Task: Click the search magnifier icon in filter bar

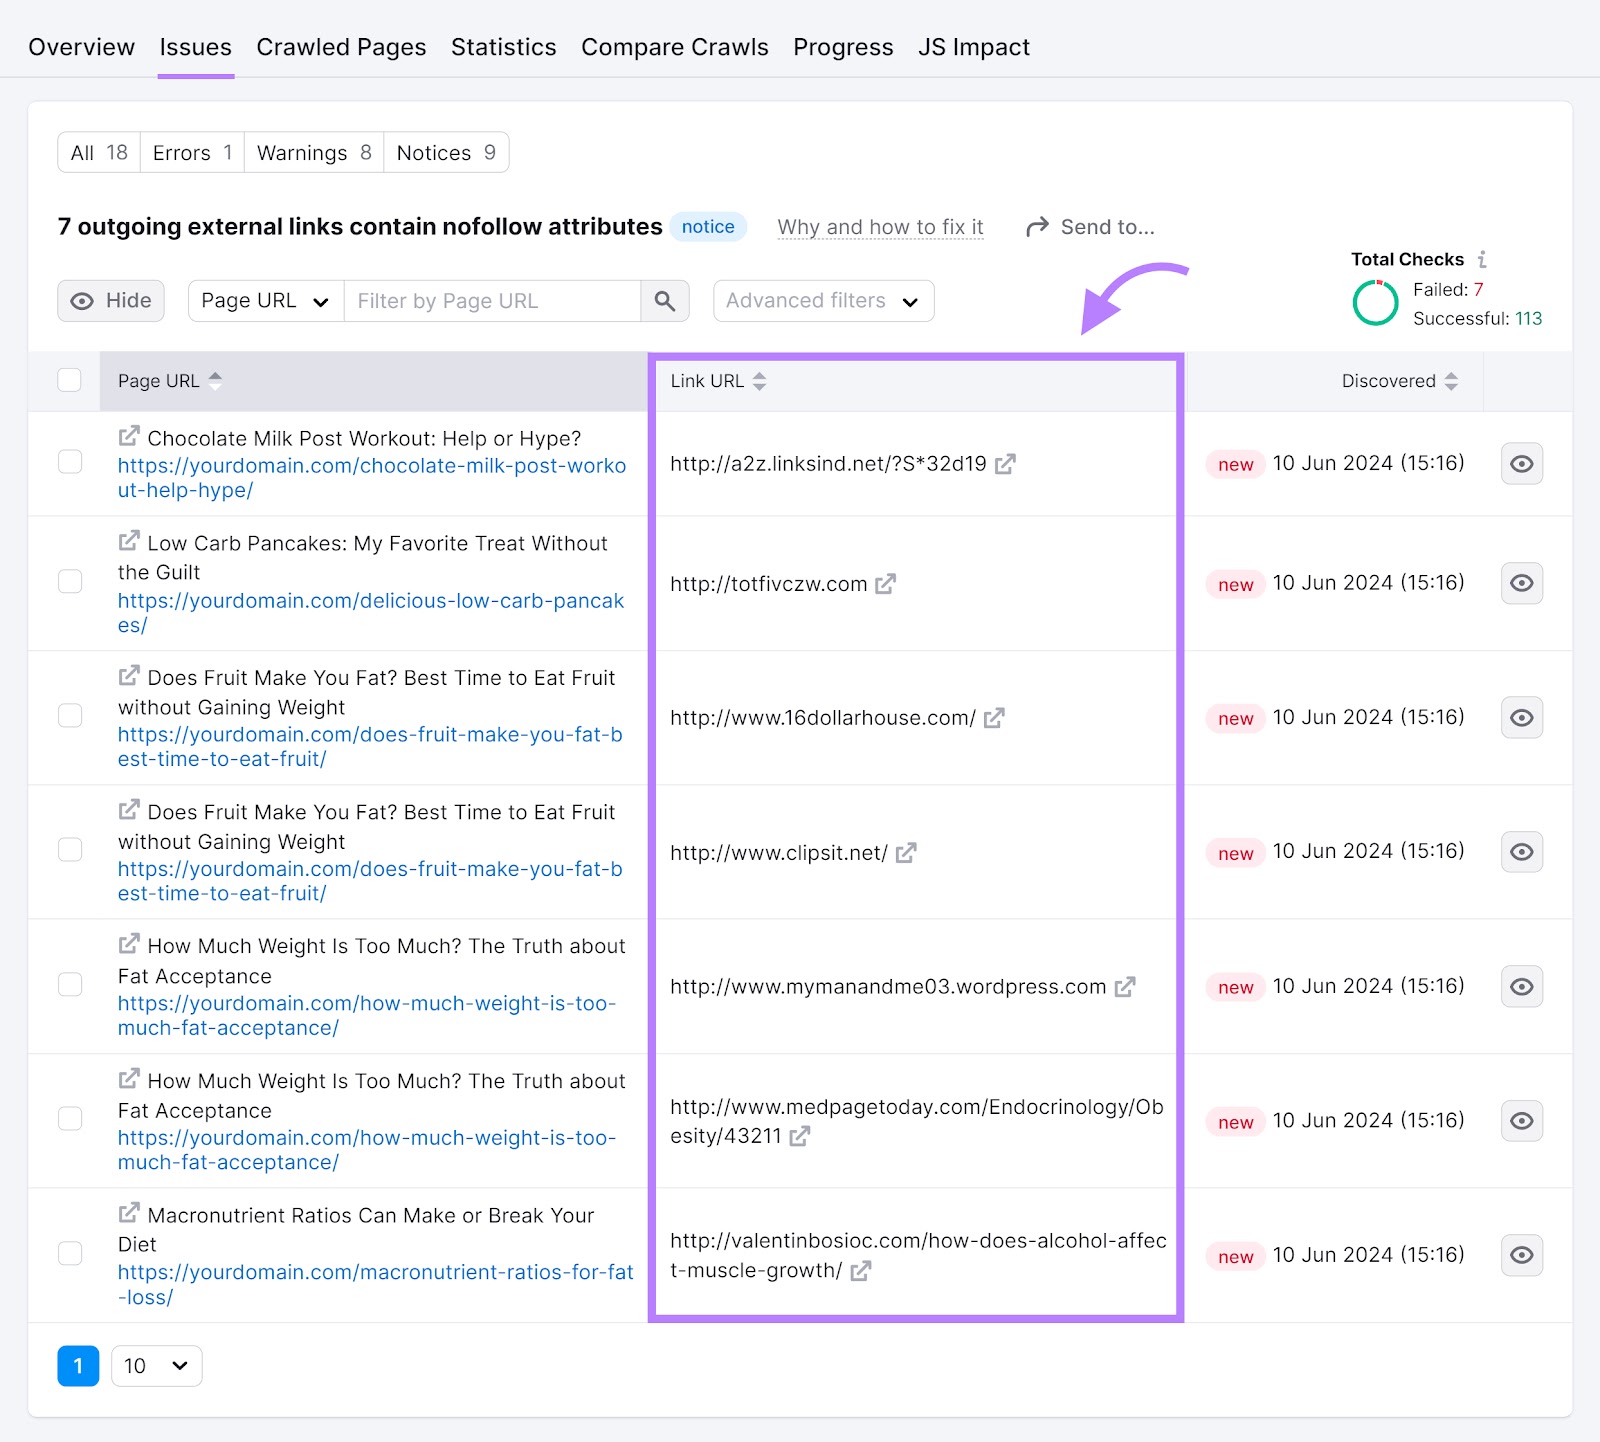Action: (x=664, y=300)
